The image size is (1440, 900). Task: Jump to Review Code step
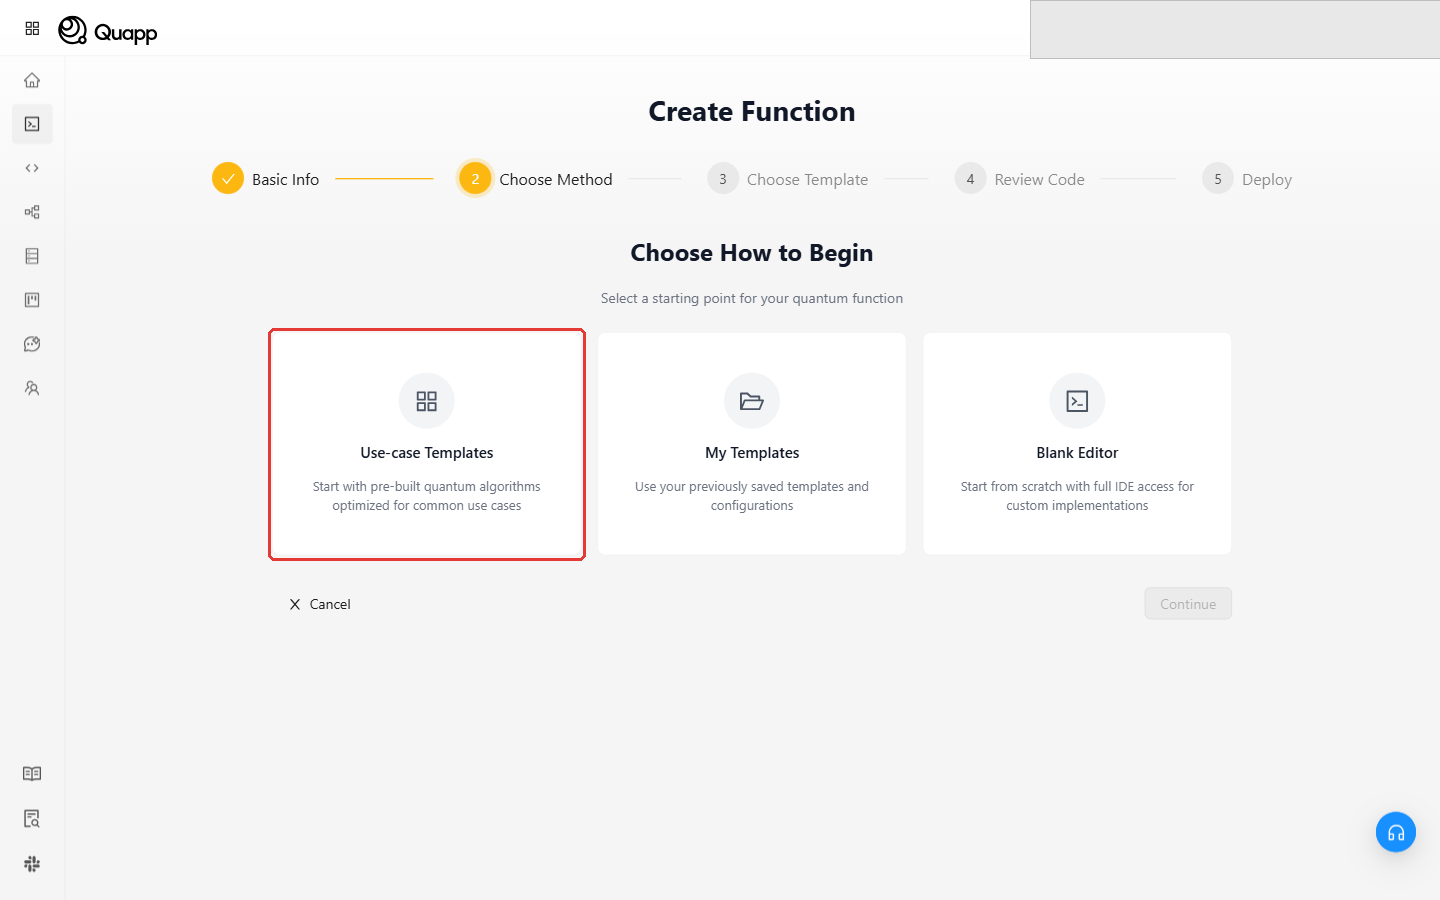pos(1020,179)
